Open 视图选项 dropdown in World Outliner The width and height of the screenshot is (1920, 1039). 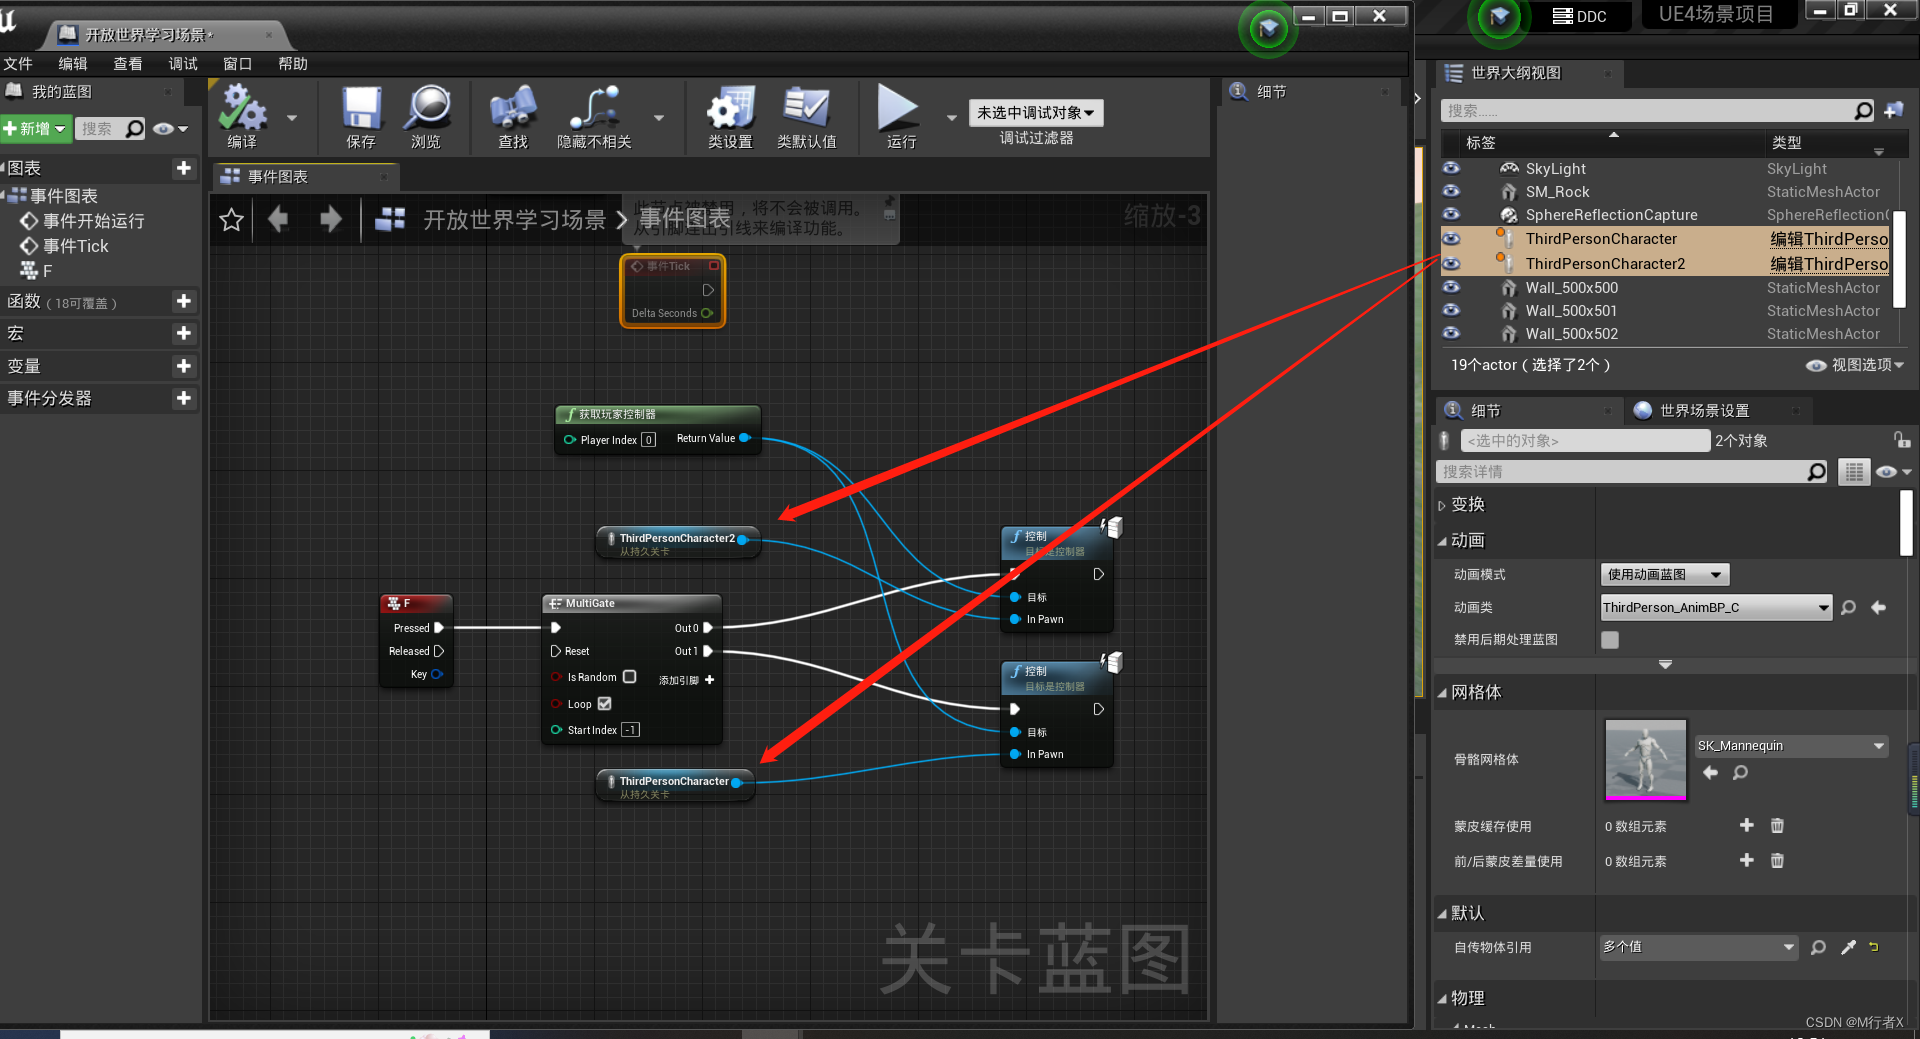click(x=1856, y=365)
